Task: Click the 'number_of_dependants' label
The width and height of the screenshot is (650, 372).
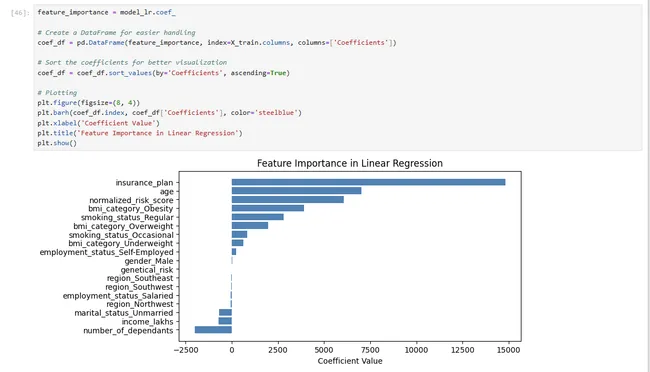Action: pos(128,331)
